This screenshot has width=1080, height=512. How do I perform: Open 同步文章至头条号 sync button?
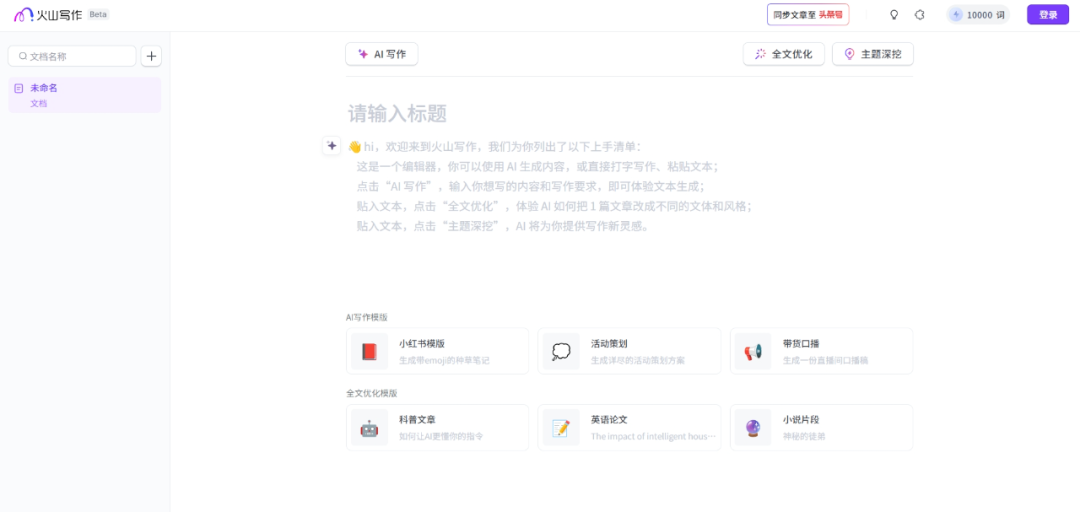pyautogui.click(x=808, y=14)
